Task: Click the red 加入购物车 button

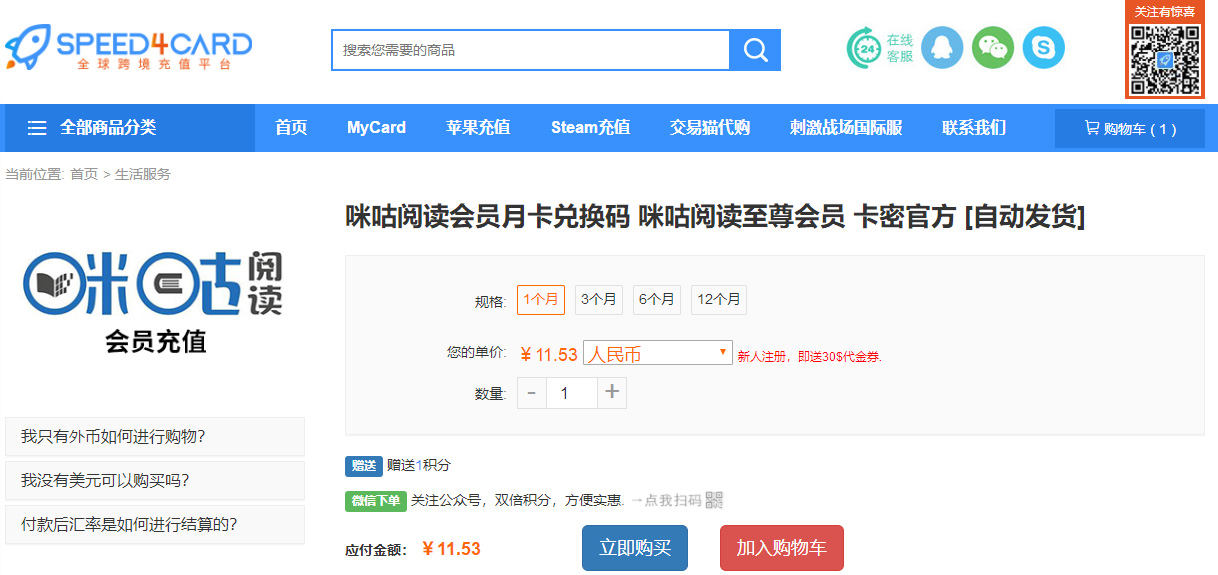Action: (782, 548)
